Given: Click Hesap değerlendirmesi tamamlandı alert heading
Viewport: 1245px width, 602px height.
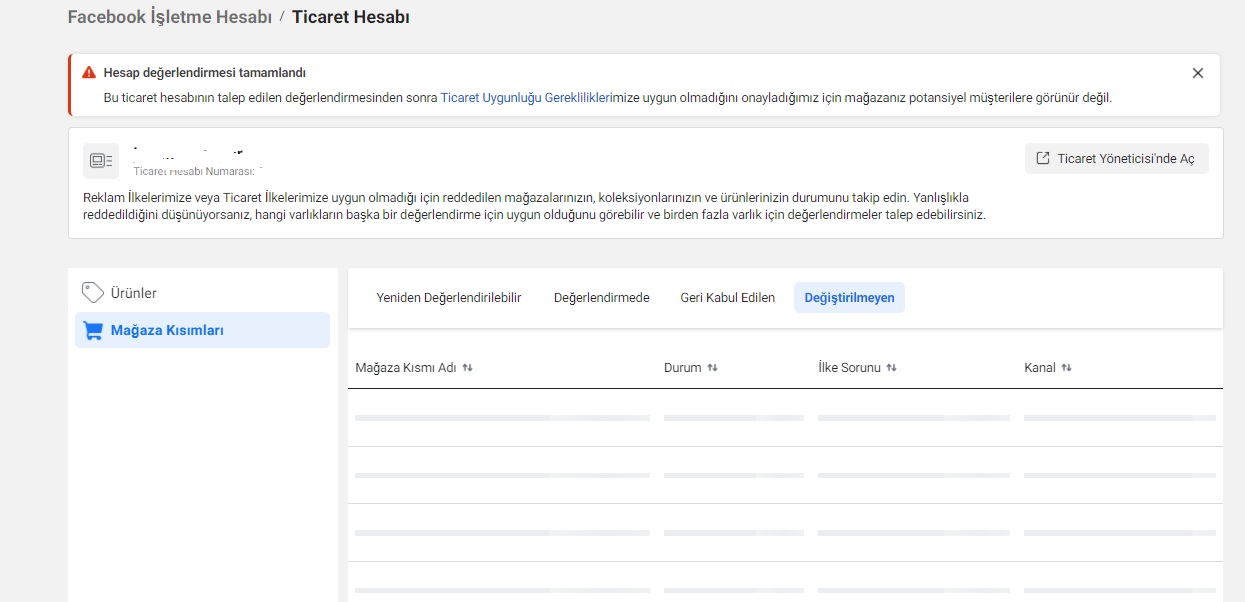Looking at the screenshot, I should [204, 73].
